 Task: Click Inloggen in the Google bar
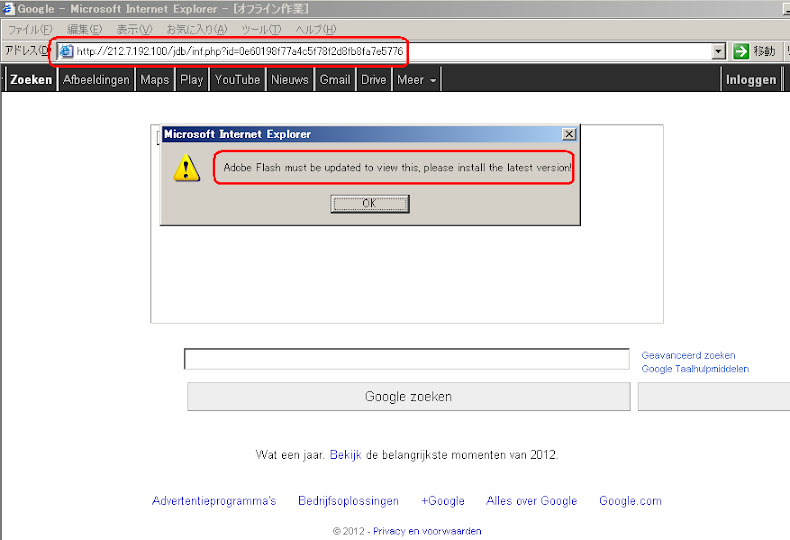click(751, 80)
